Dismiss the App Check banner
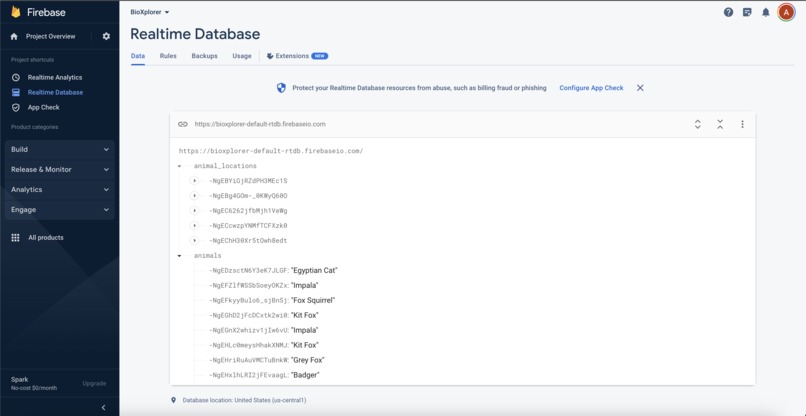Viewport: 806px width, 416px height. [640, 88]
